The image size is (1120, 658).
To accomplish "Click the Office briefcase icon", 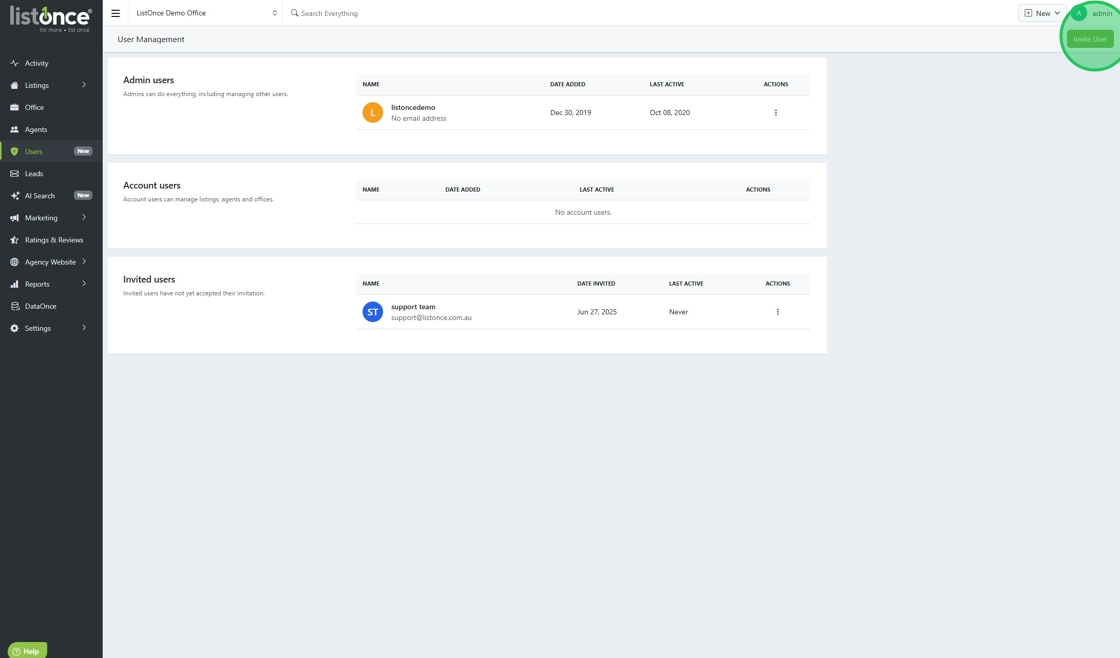I will point(14,107).
